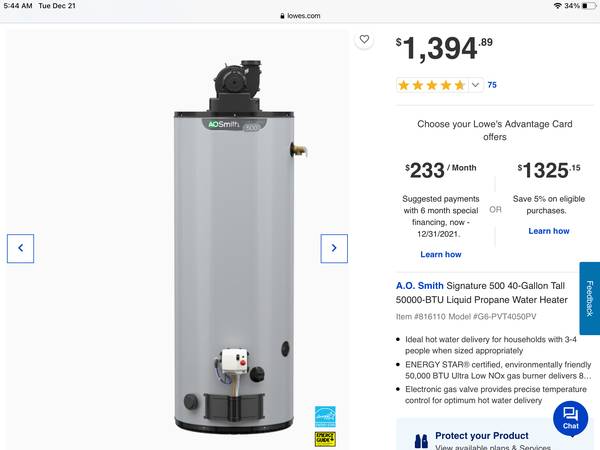Advance to the next product image arrow
This screenshot has width=600, height=450.
coord(334,248)
